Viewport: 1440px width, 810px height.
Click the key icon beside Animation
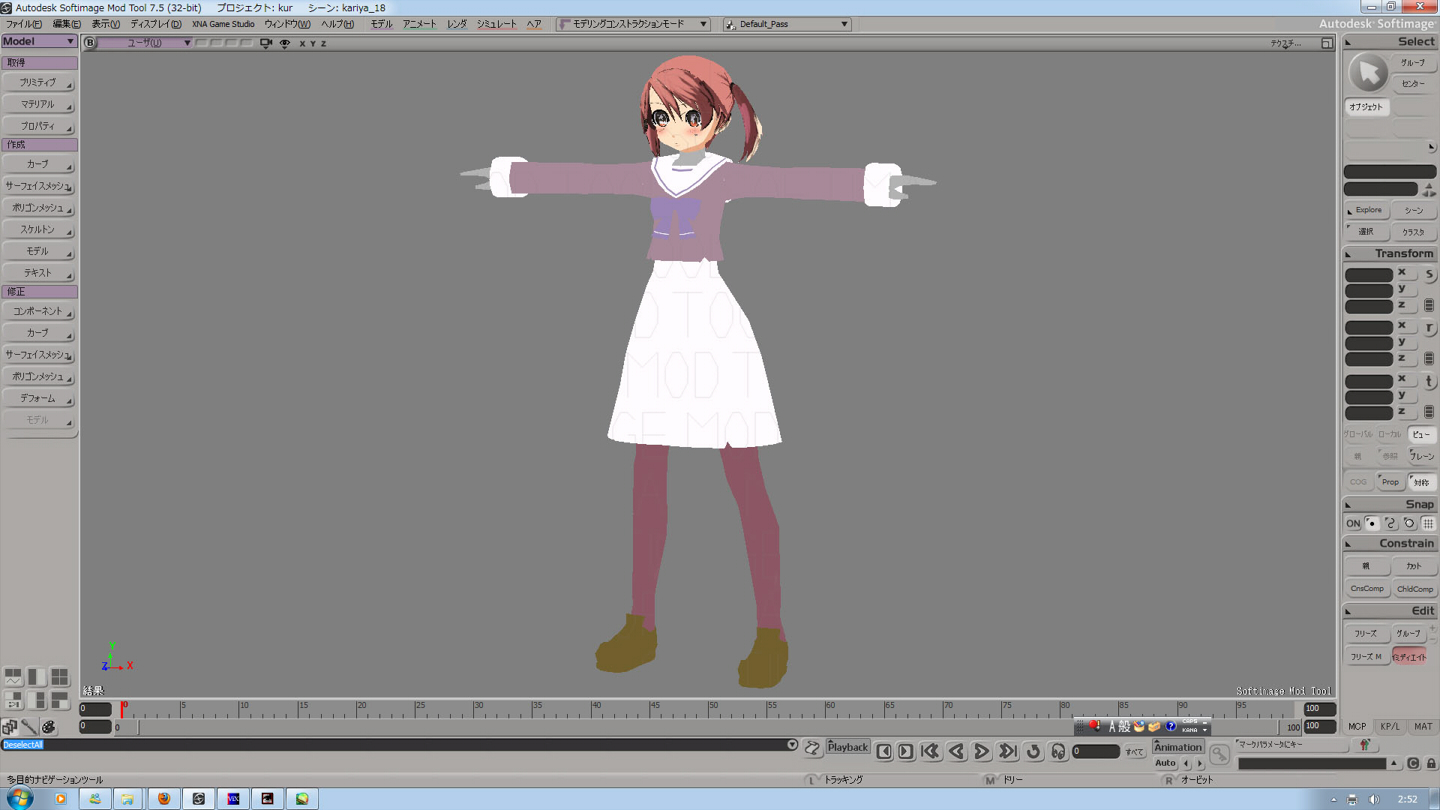click(x=1219, y=755)
